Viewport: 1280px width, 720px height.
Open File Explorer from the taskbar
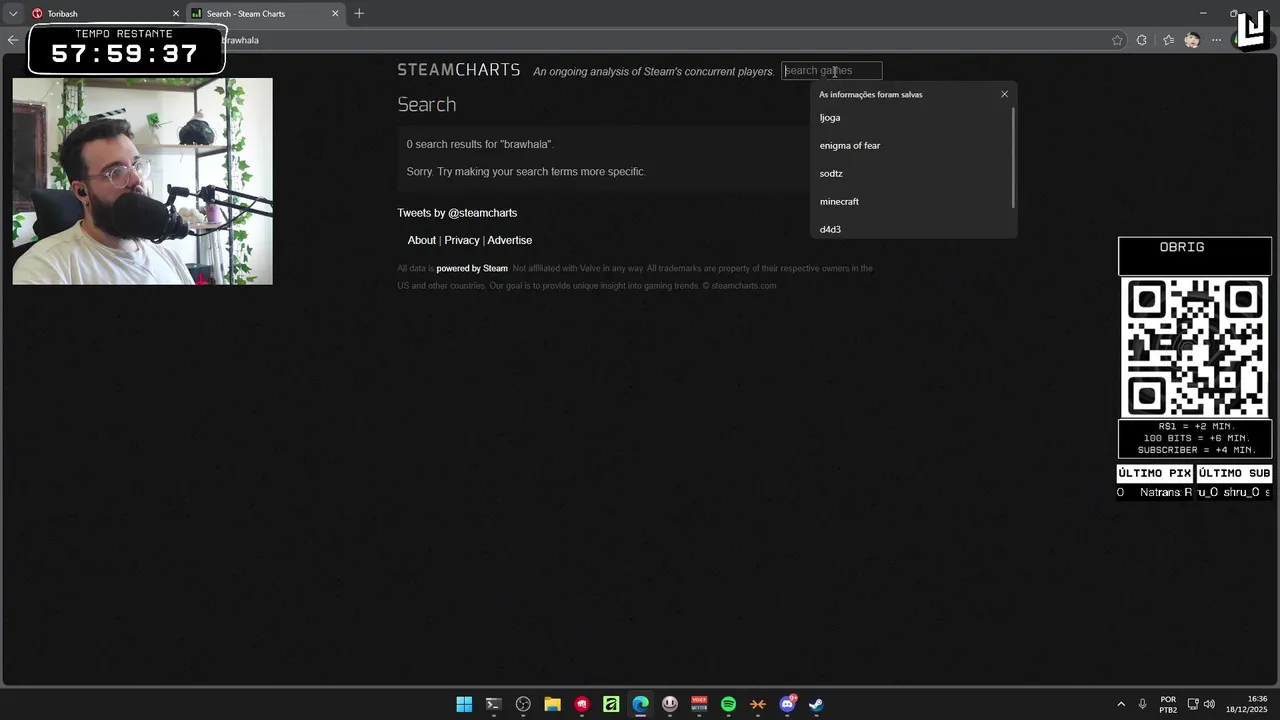[x=552, y=704]
